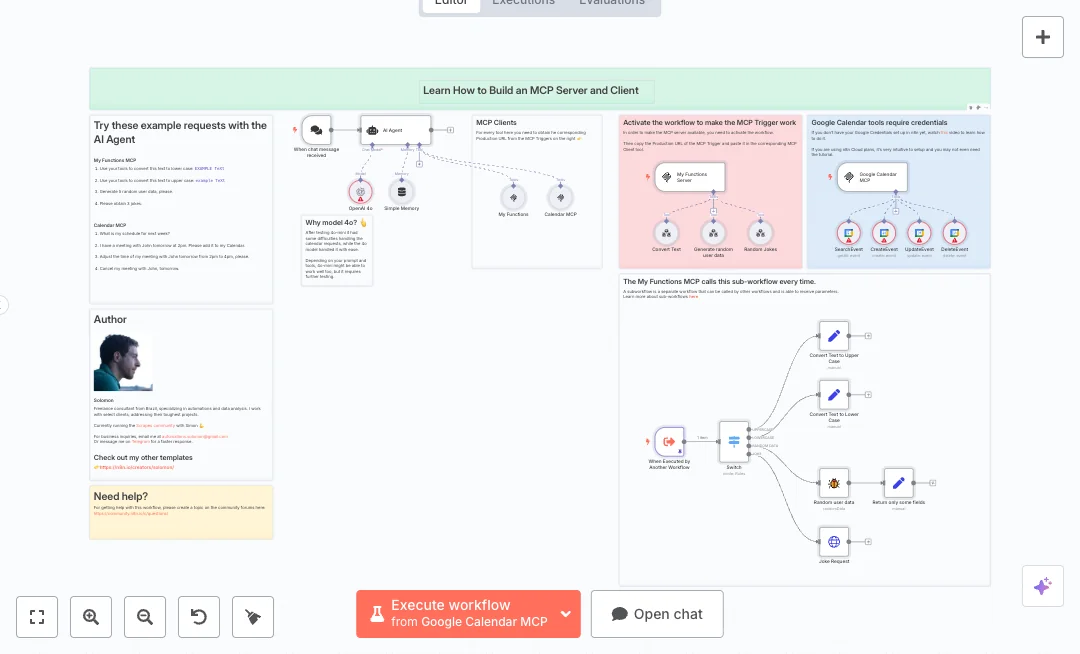Select the SearchEvent Google Calendar node
1080x654 pixels.
click(848, 234)
